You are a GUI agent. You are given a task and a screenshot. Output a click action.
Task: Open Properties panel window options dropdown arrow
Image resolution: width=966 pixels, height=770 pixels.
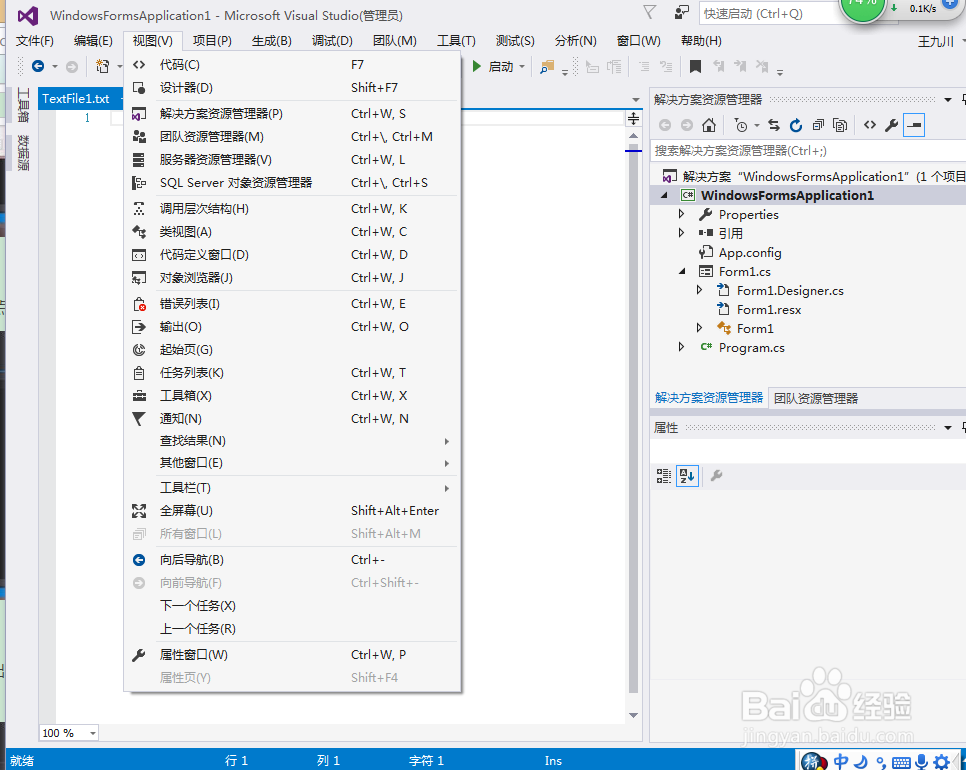coord(948,428)
